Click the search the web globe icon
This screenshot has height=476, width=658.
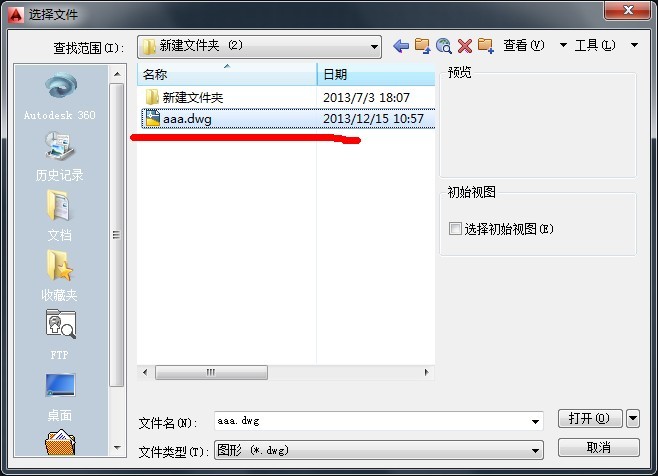(444, 45)
